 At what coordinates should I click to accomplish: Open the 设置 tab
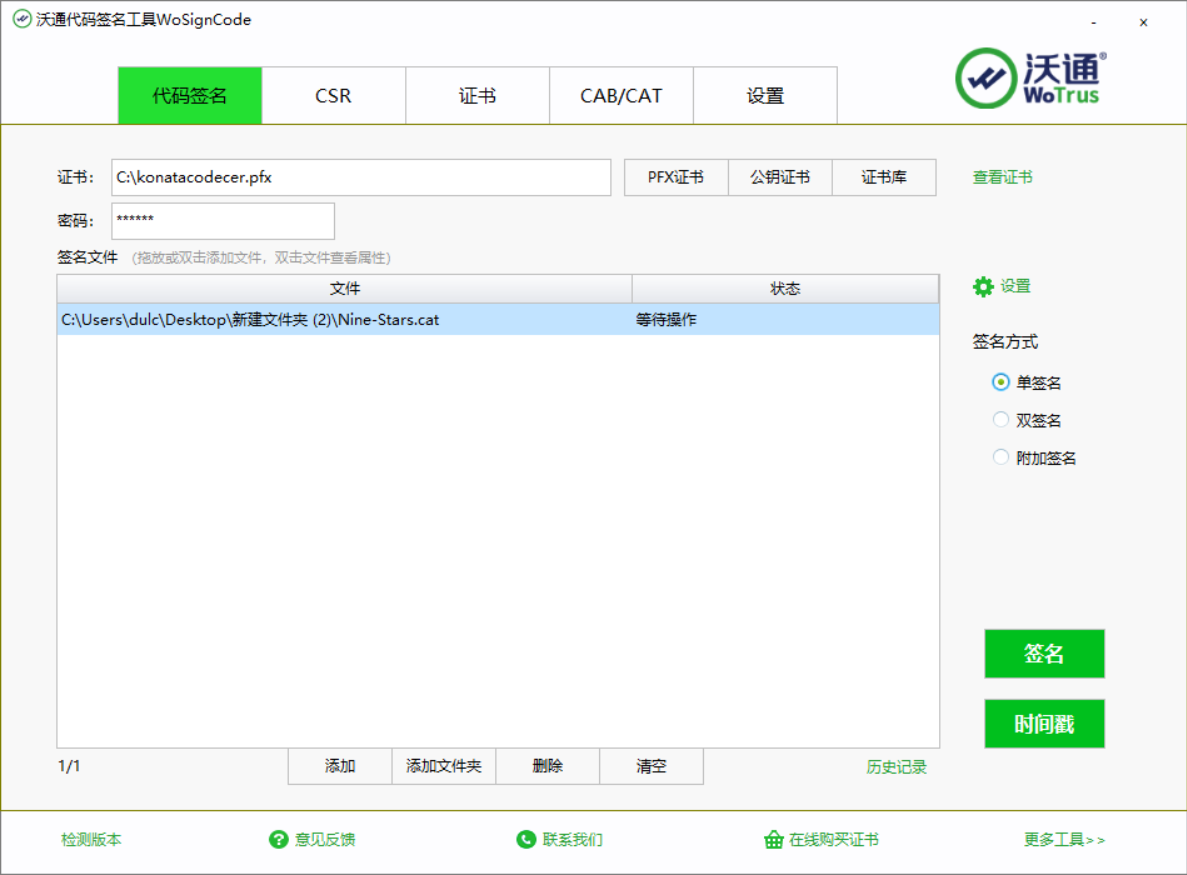765,95
